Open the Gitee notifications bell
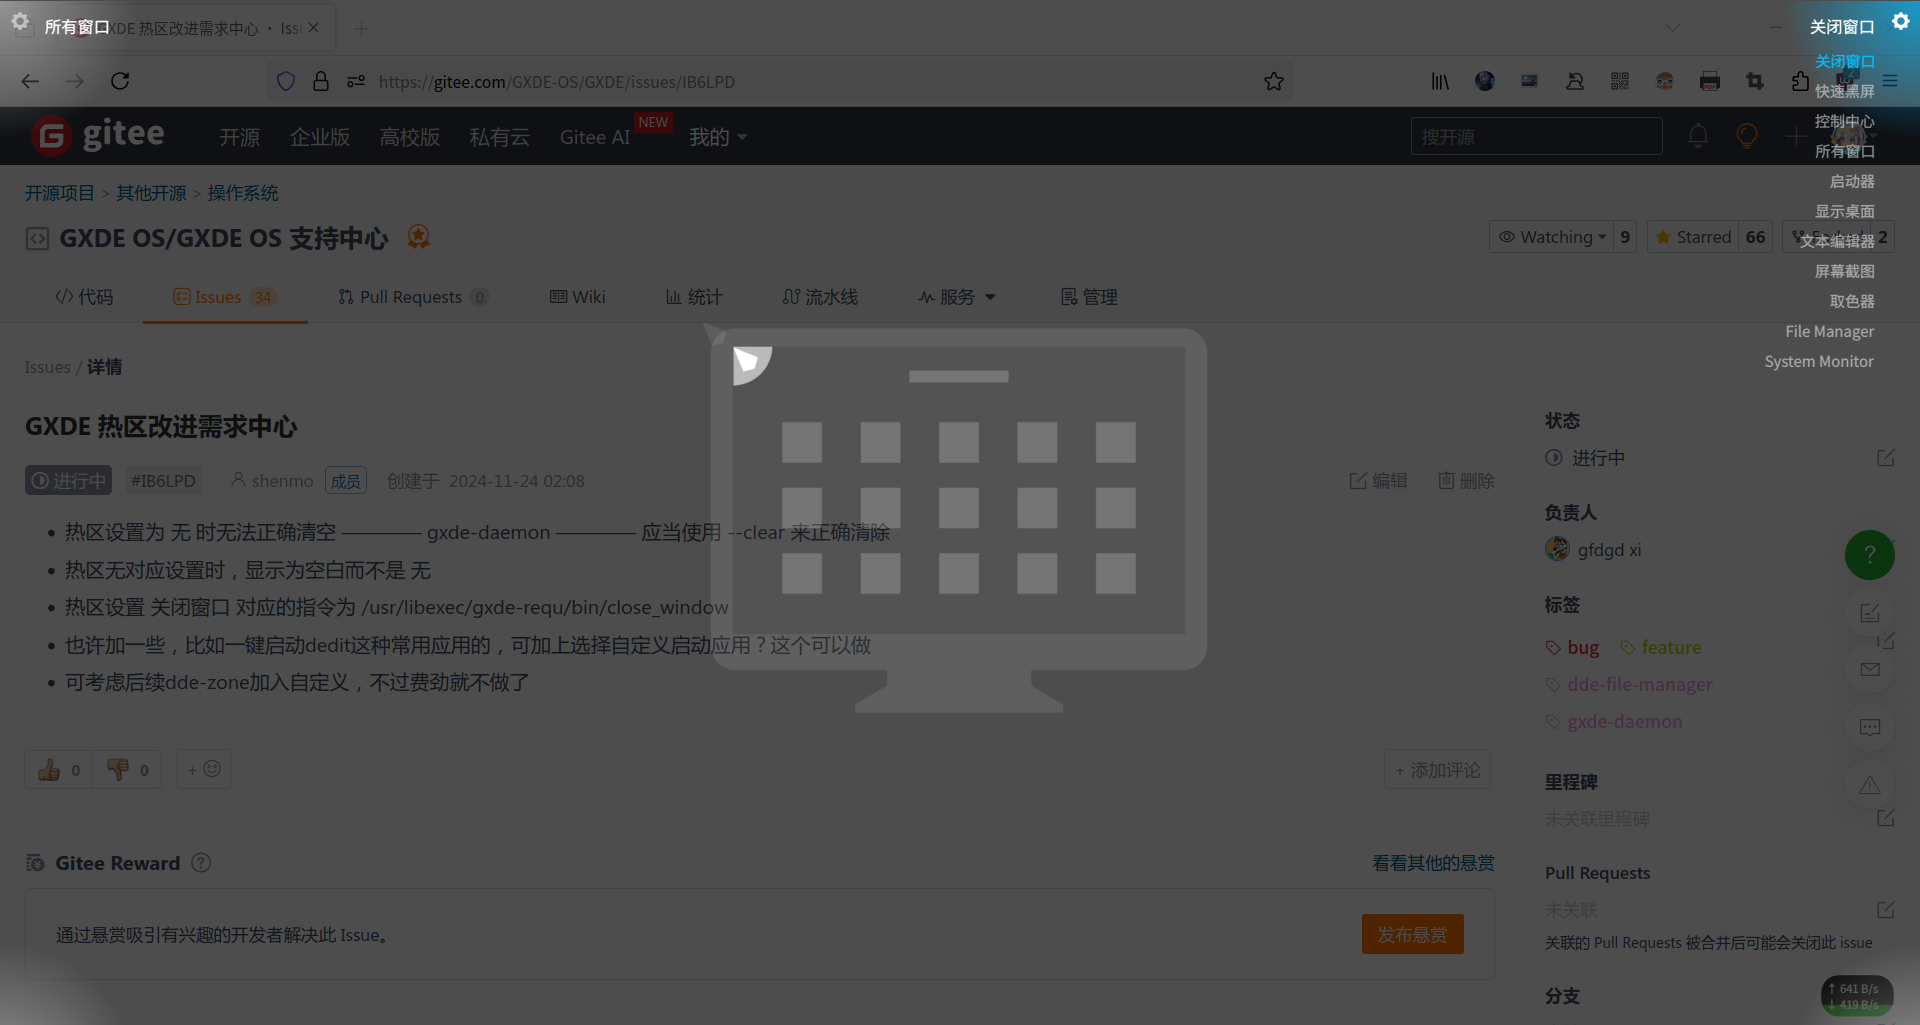 (x=1698, y=135)
